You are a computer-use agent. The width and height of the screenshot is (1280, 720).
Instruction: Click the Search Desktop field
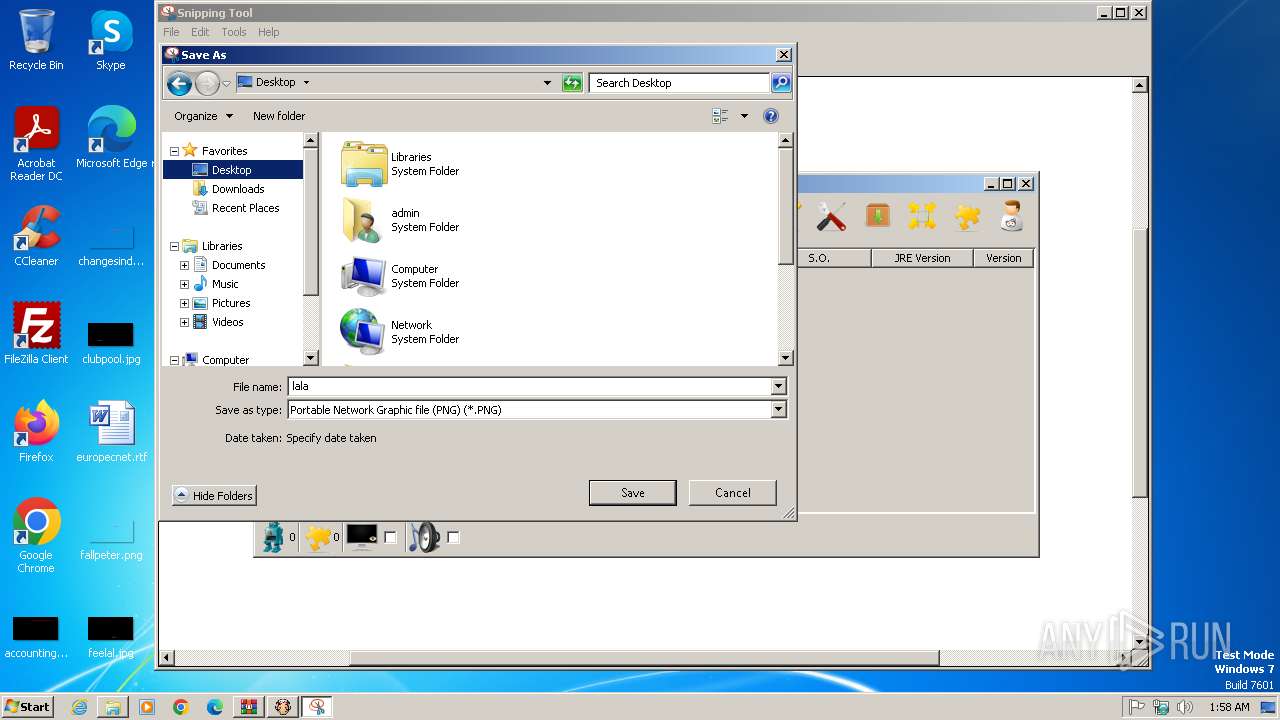pyautogui.click(x=679, y=83)
